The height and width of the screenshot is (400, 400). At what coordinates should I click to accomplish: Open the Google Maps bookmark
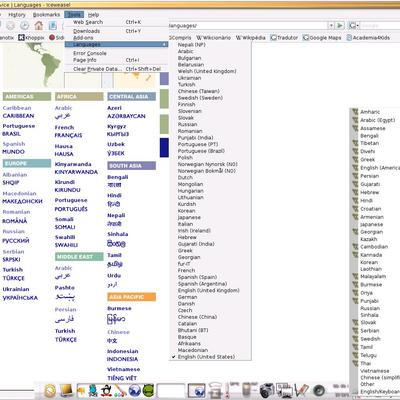coord(322,38)
